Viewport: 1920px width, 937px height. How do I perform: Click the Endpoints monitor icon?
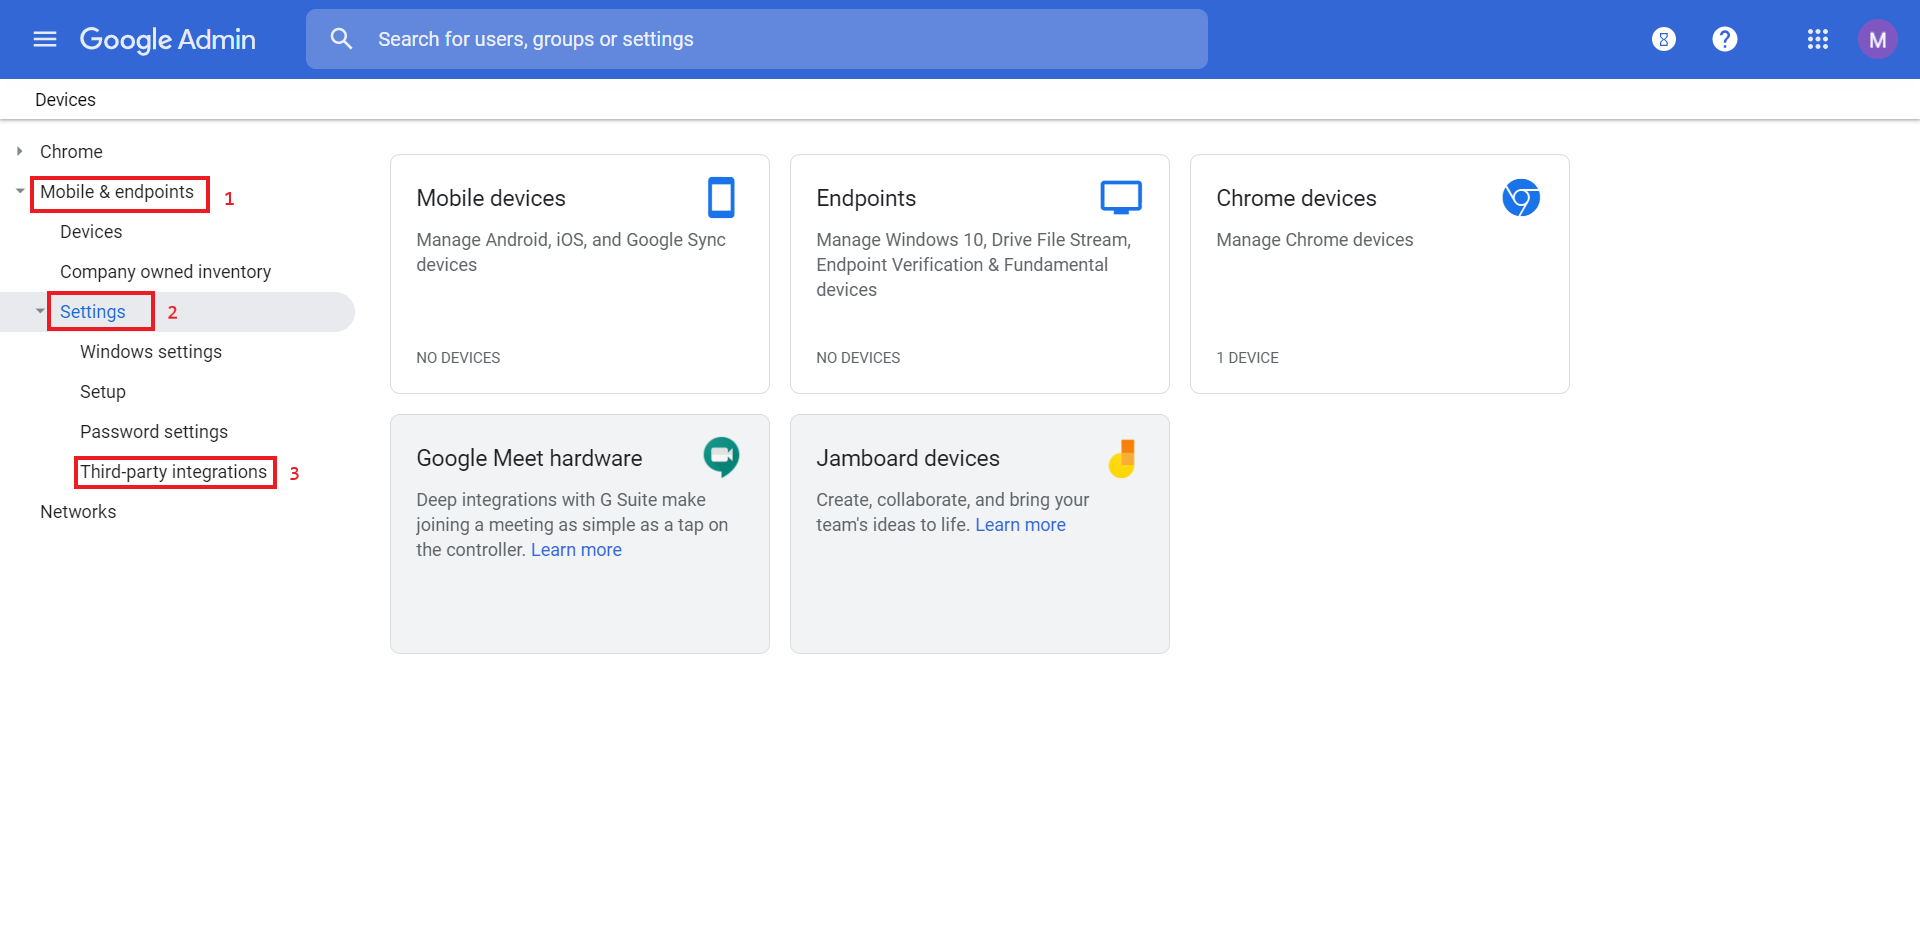(x=1121, y=197)
